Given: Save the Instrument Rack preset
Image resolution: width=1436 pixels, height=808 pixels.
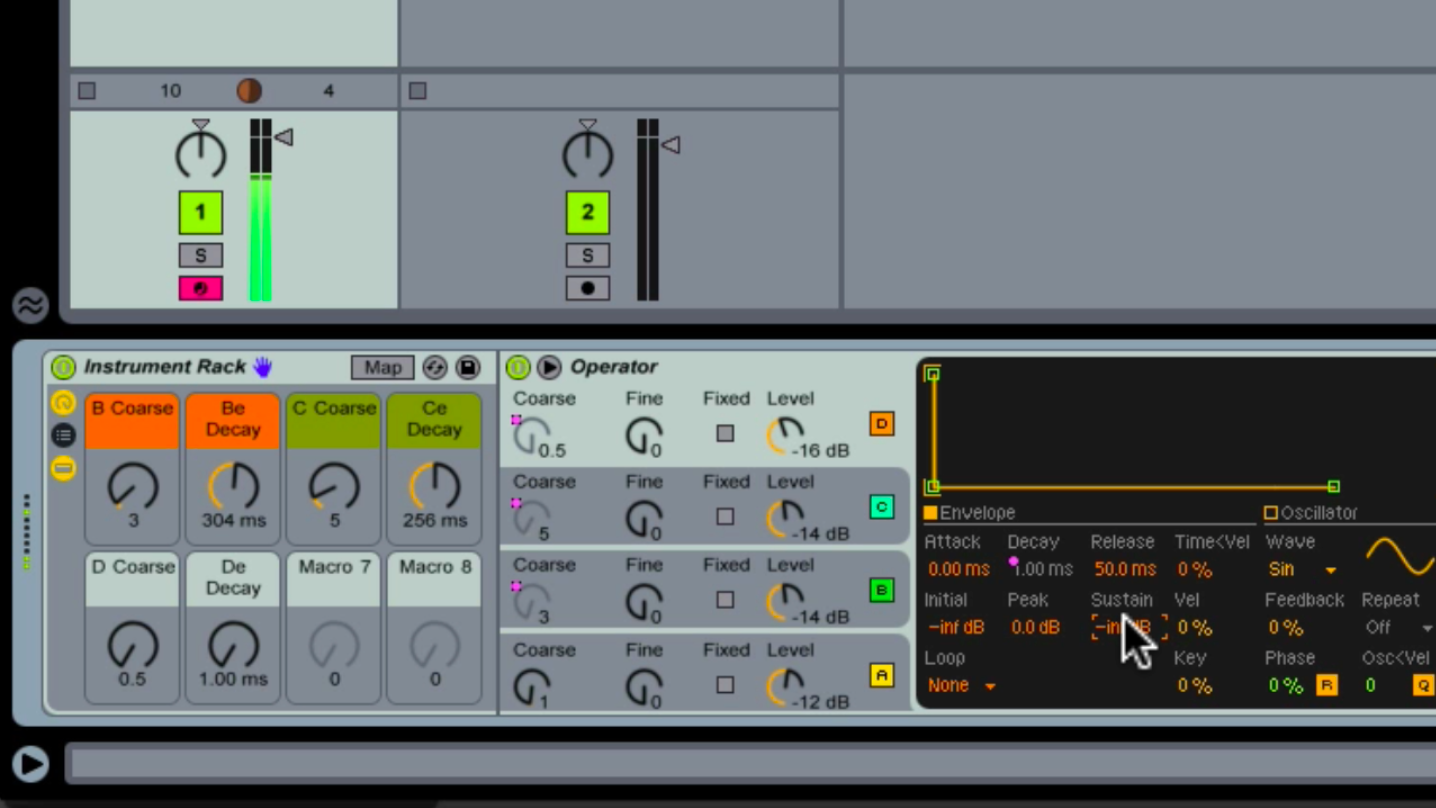Looking at the screenshot, I should [x=468, y=367].
